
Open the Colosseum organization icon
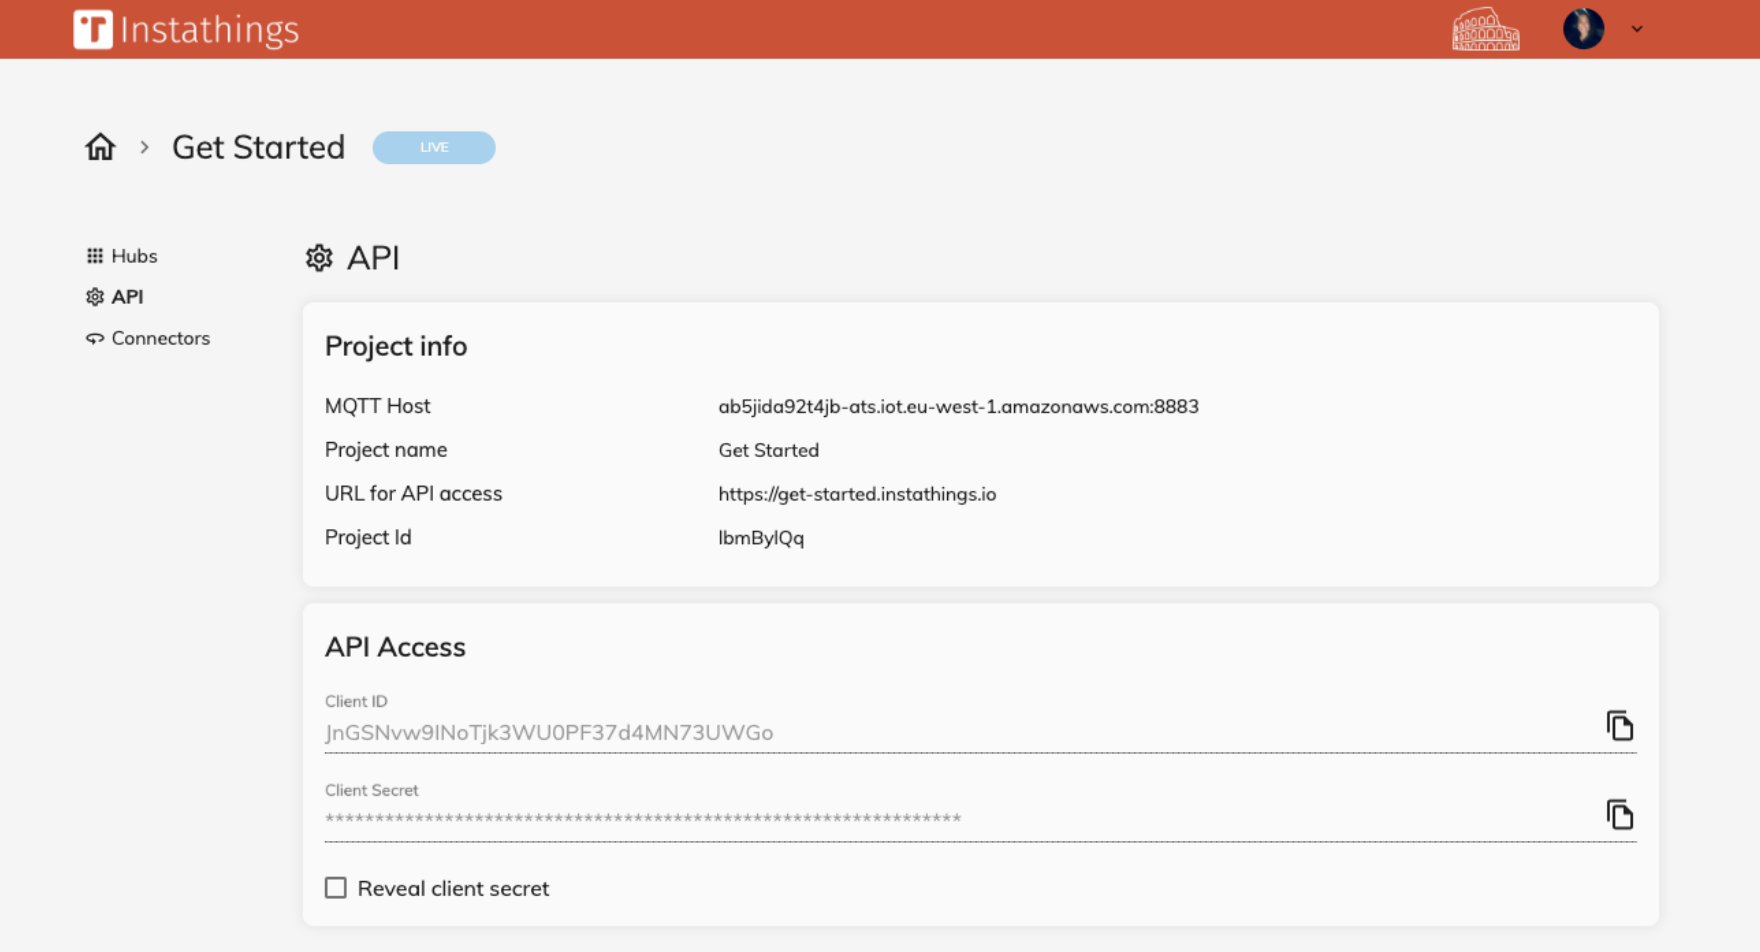(x=1485, y=29)
